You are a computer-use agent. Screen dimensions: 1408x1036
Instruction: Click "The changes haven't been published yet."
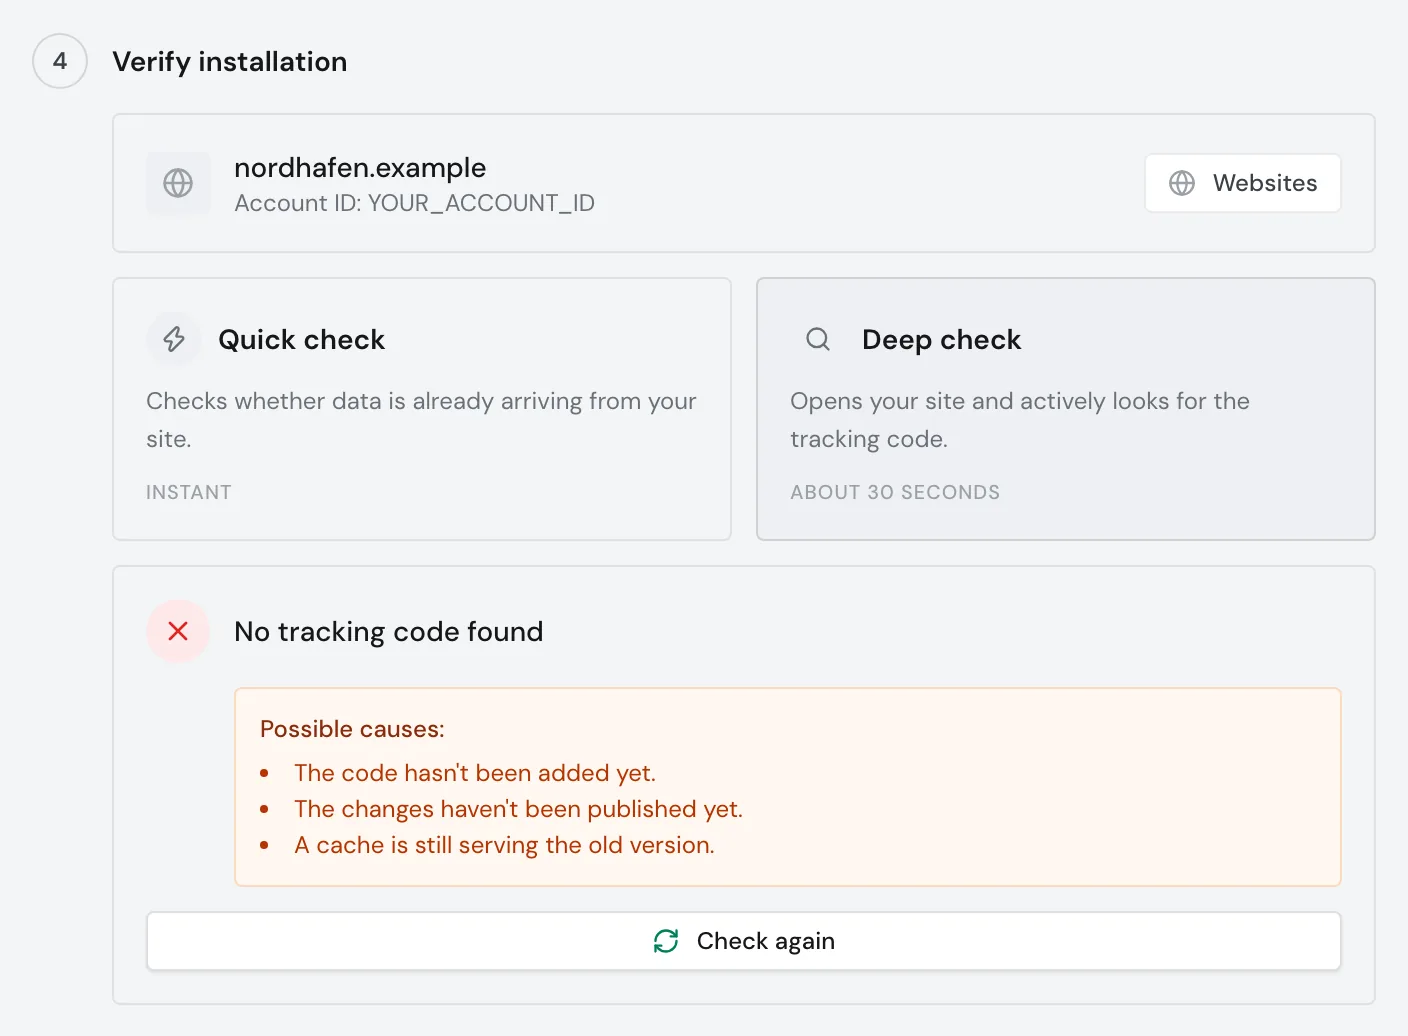(518, 809)
